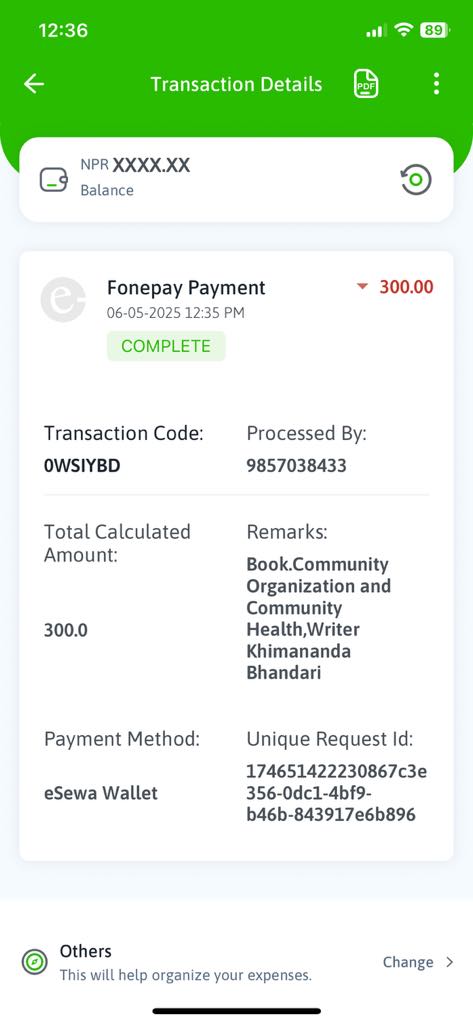The width and height of the screenshot is (473, 1024).
Task: Tap the processed by number 9857038433
Action: [296, 466]
